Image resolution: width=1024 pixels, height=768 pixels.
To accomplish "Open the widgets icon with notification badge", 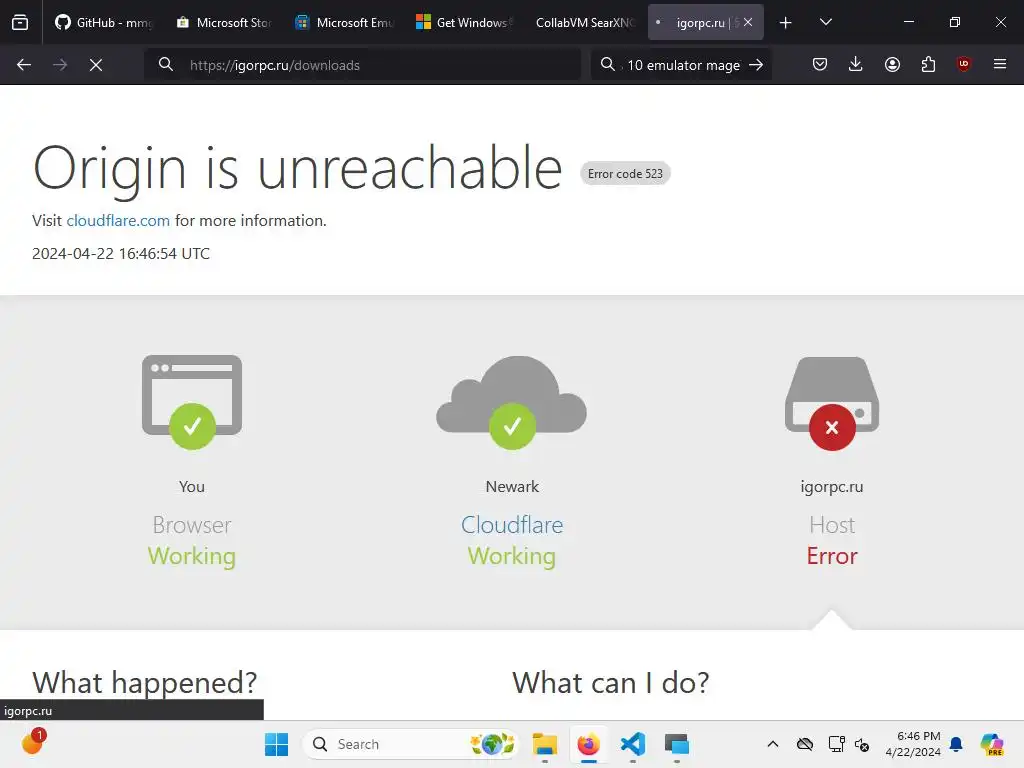I will pyautogui.click(x=33, y=743).
